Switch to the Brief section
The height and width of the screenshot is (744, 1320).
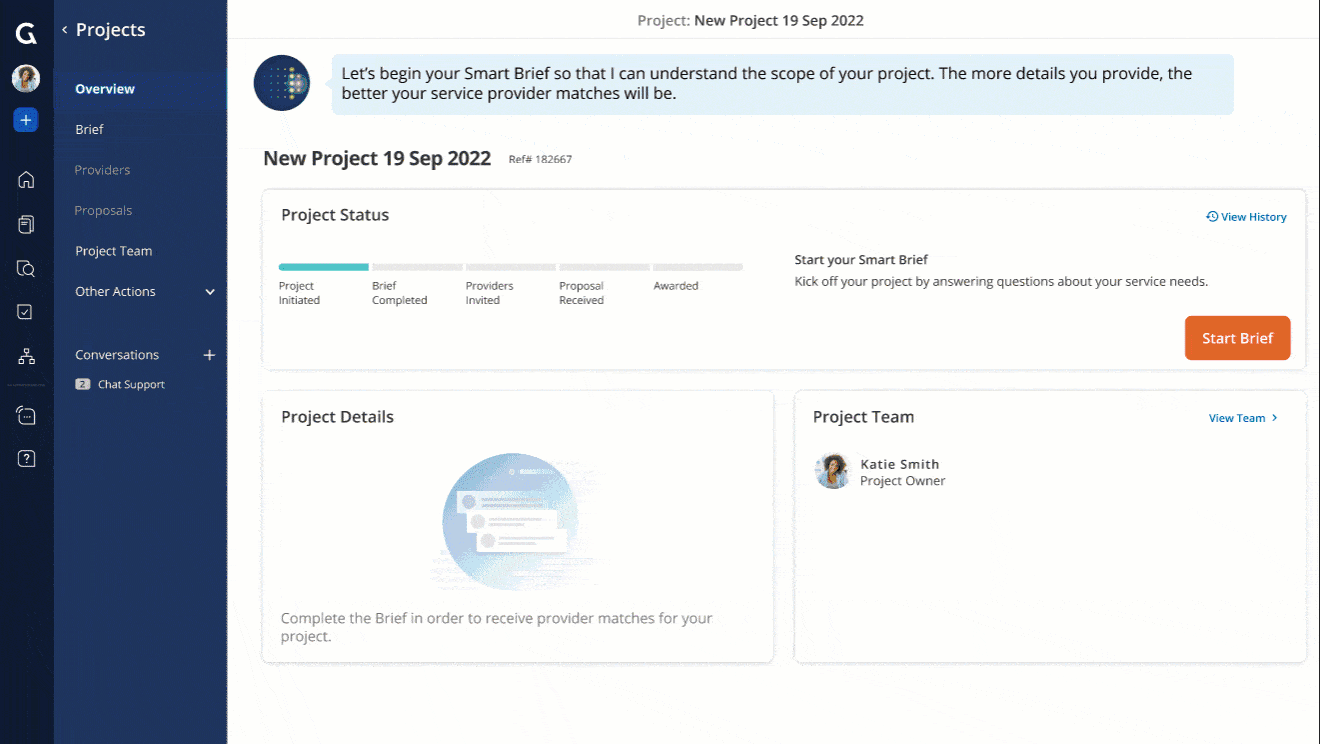(89, 129)
